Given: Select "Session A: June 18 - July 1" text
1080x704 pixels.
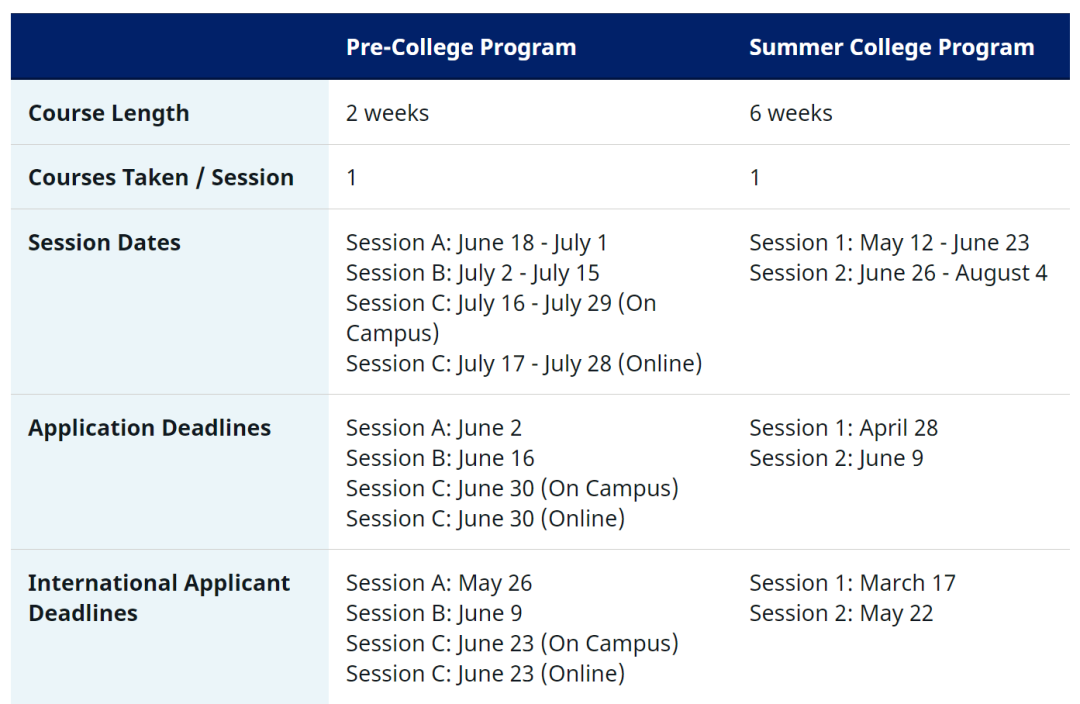Looking at the screenshot, I should click(476, 242).
